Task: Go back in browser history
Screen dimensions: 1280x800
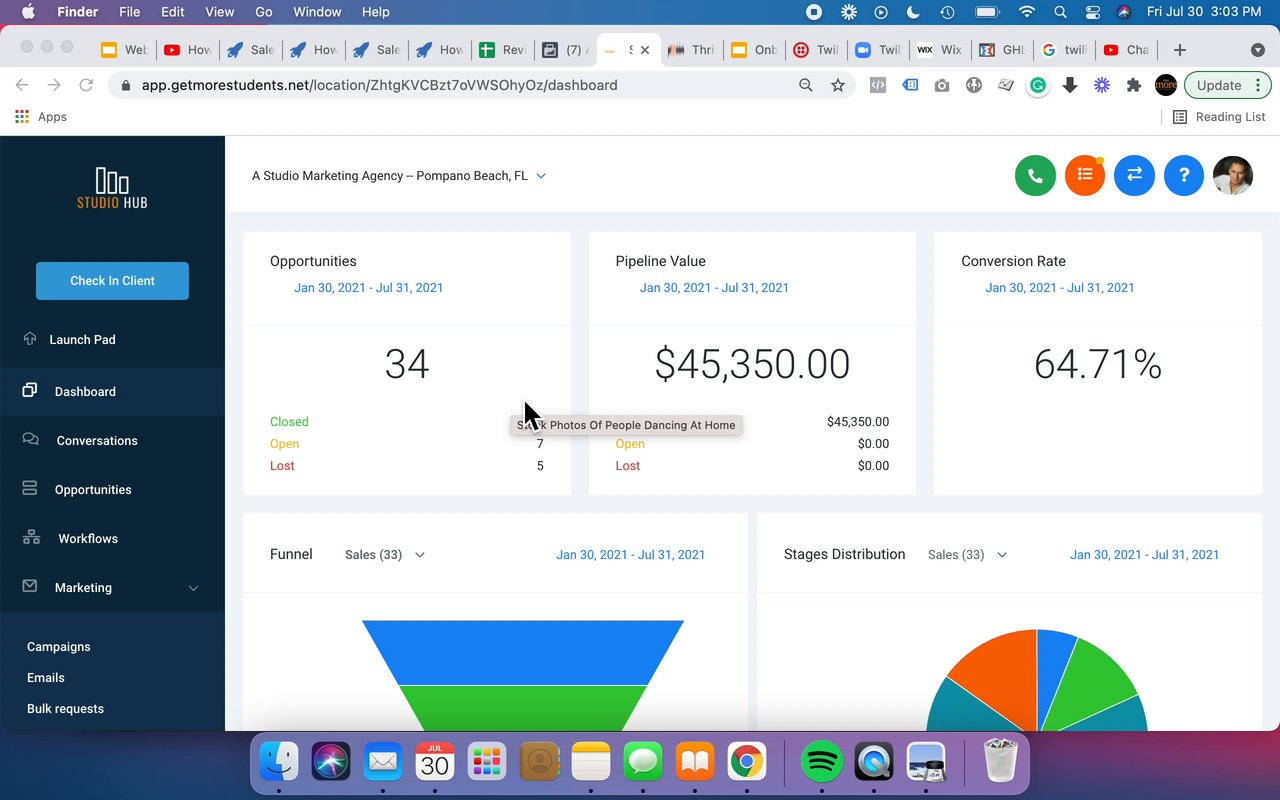Action: click(22, 85)
